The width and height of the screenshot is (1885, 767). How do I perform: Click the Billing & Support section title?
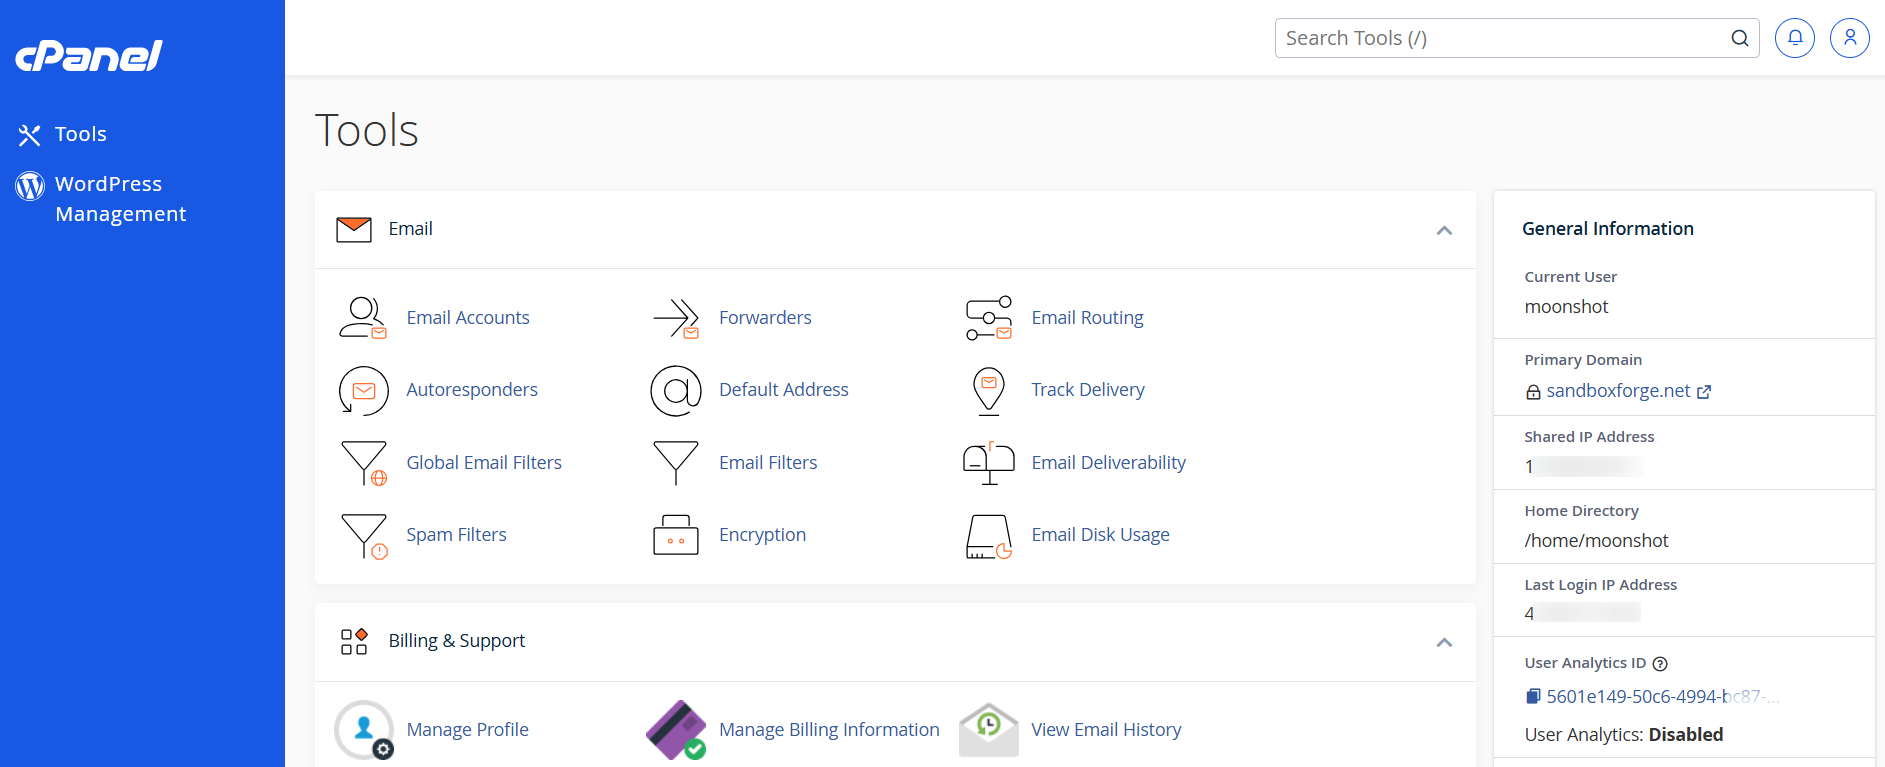pyautogui.click(x=456, y=641)
